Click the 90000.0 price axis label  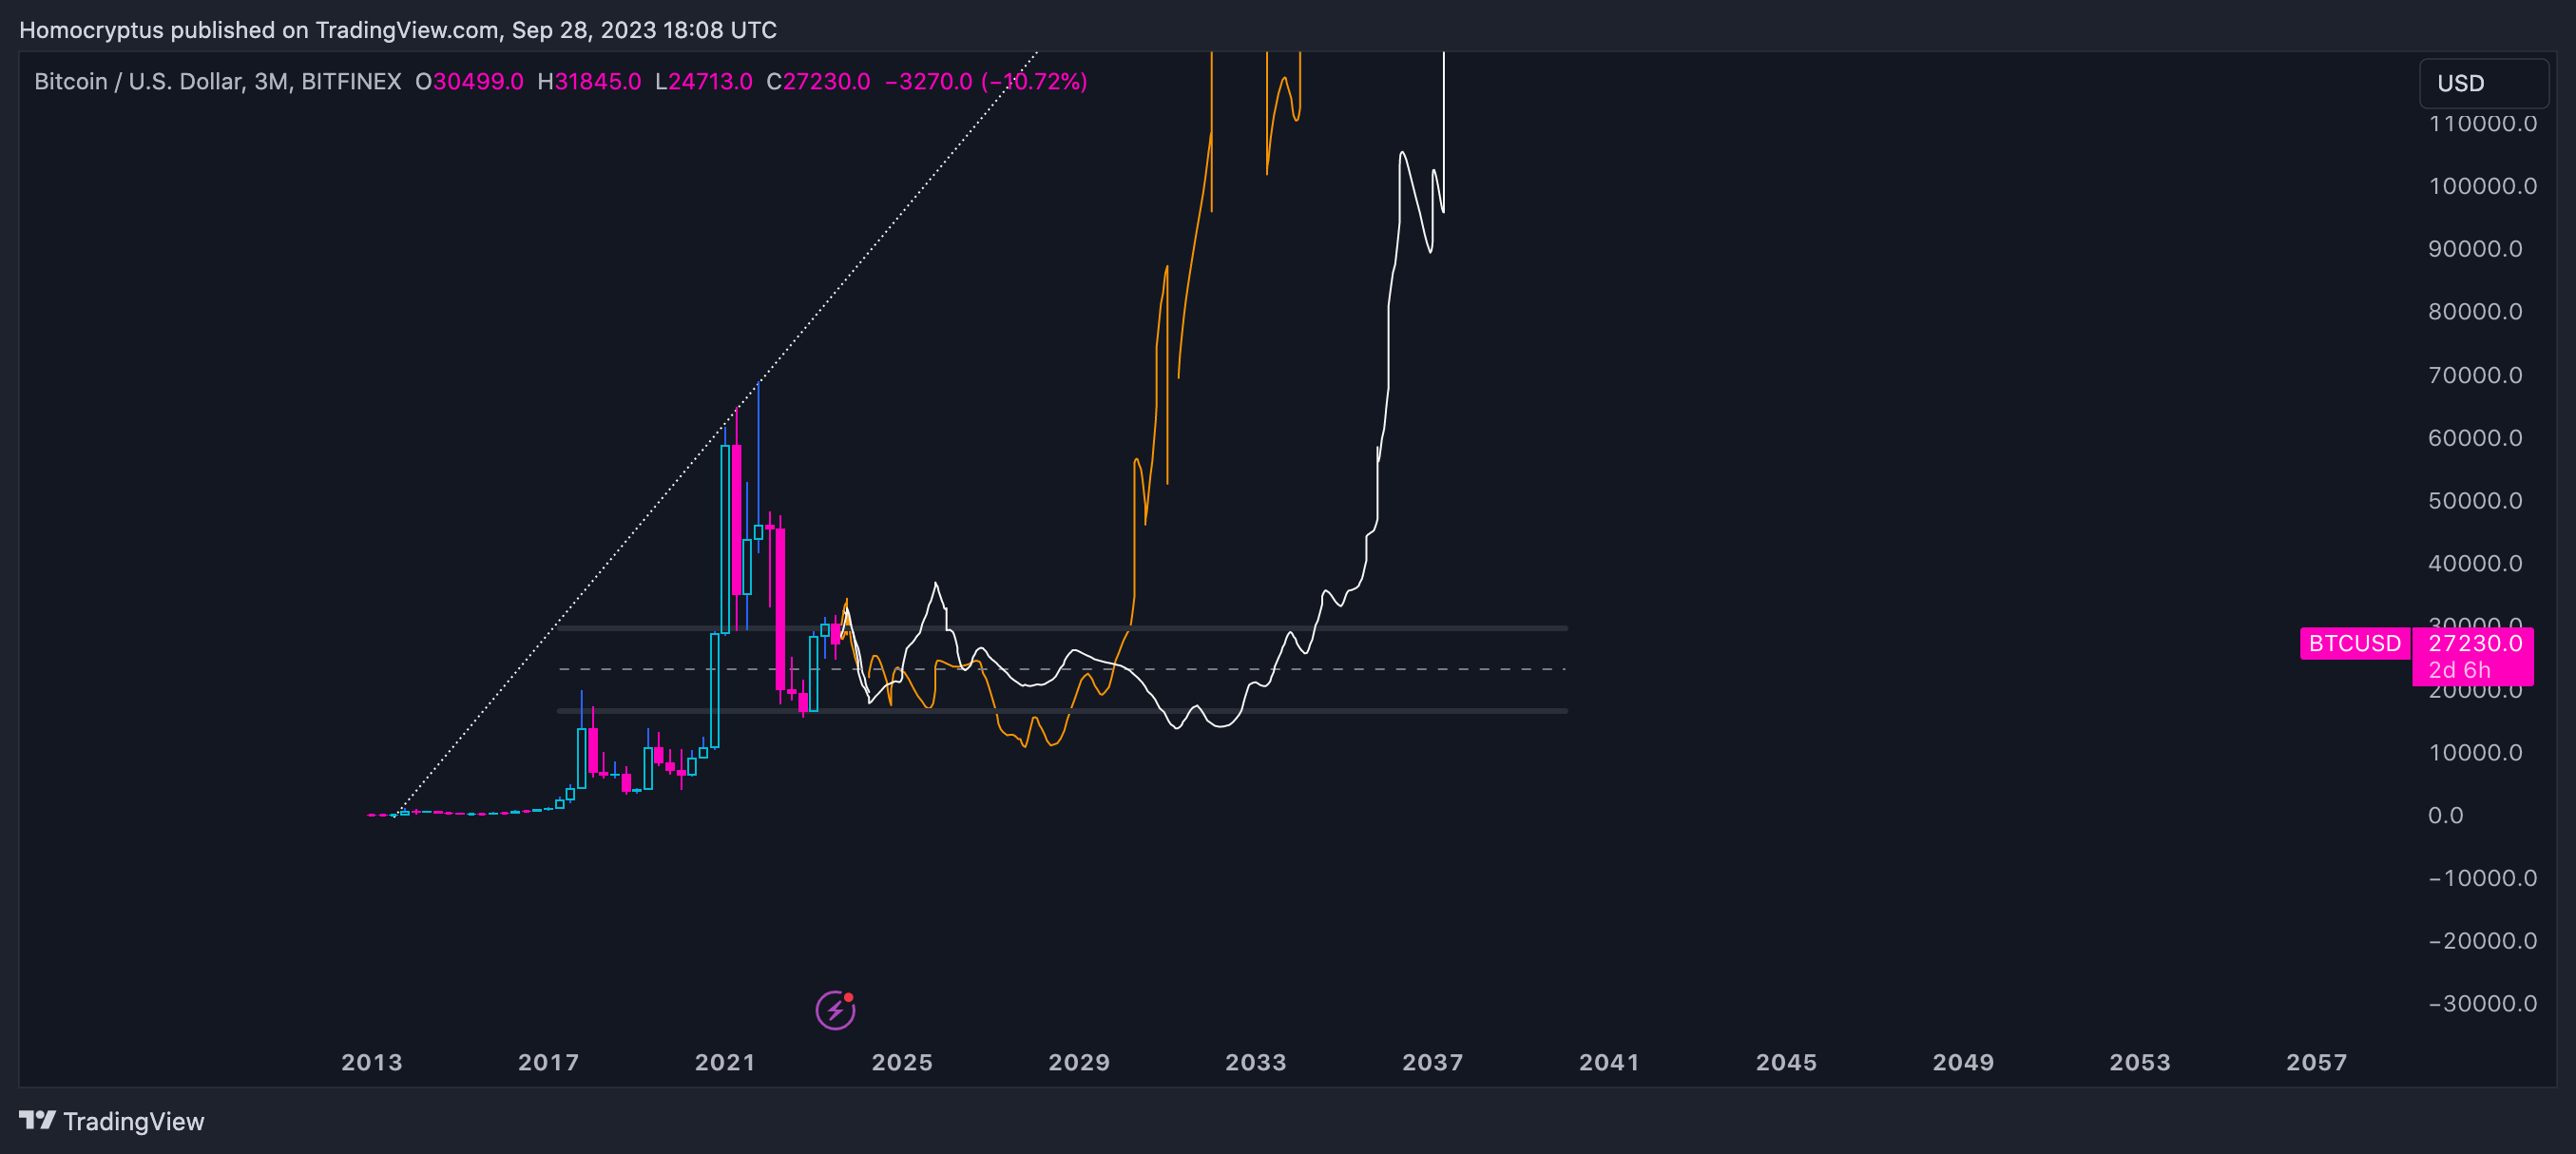[2475, 249]
